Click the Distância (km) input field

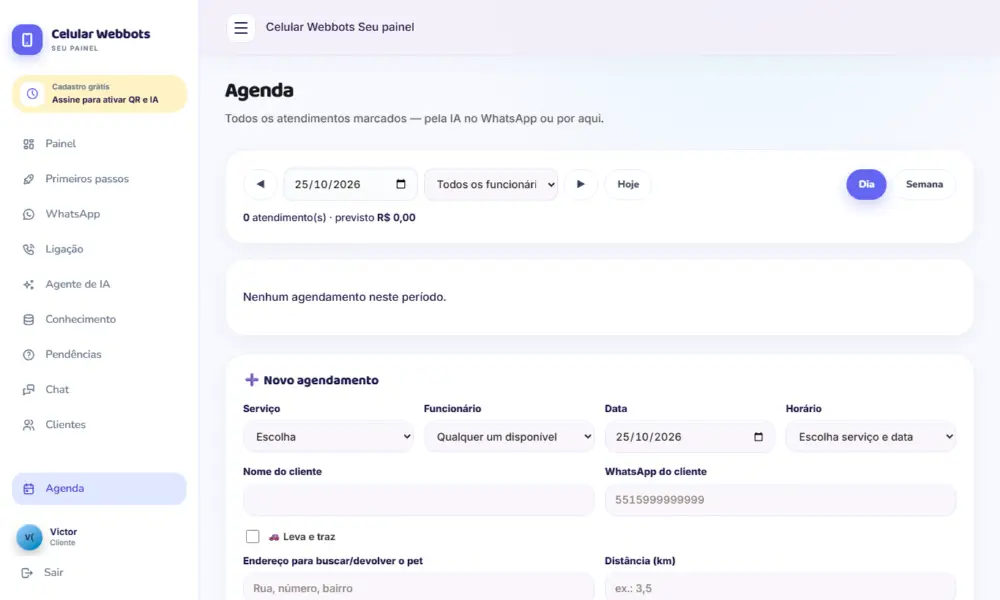point(780,587)
